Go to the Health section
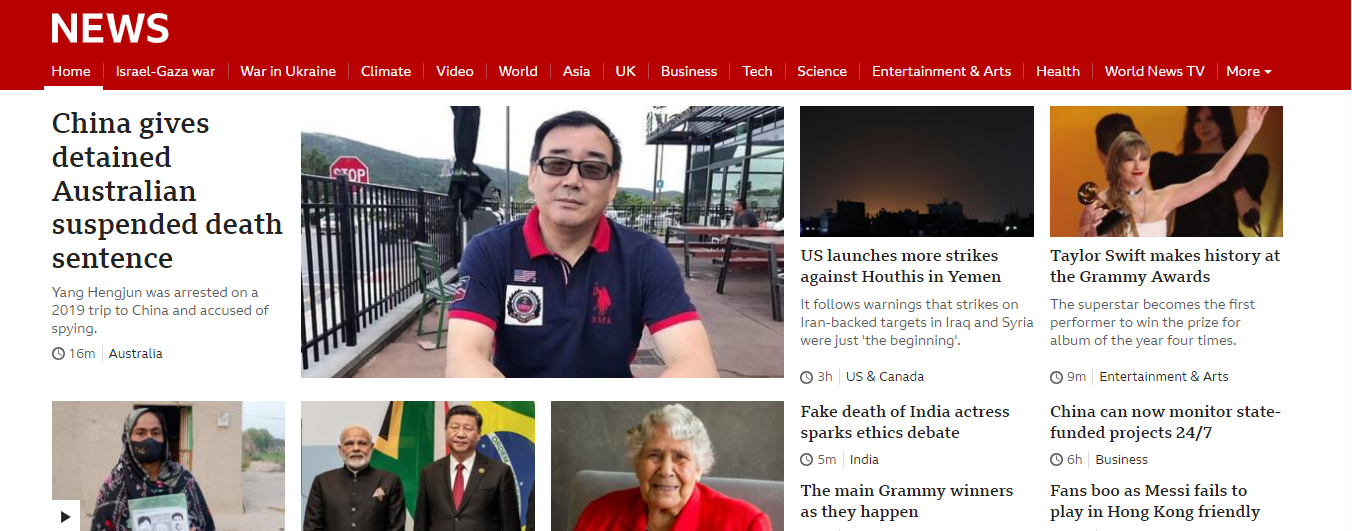The width and height of the screenshot is (1352, 531). (x=1058, y=71)
